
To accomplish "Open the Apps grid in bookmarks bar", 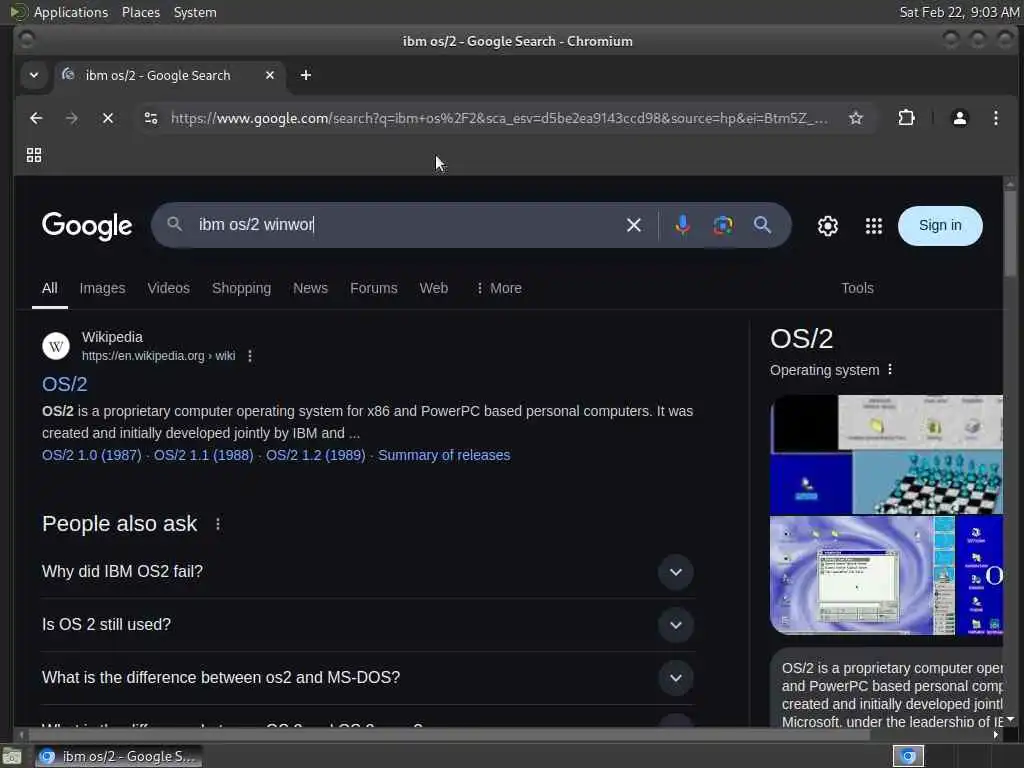I will (x=34, y=155).
